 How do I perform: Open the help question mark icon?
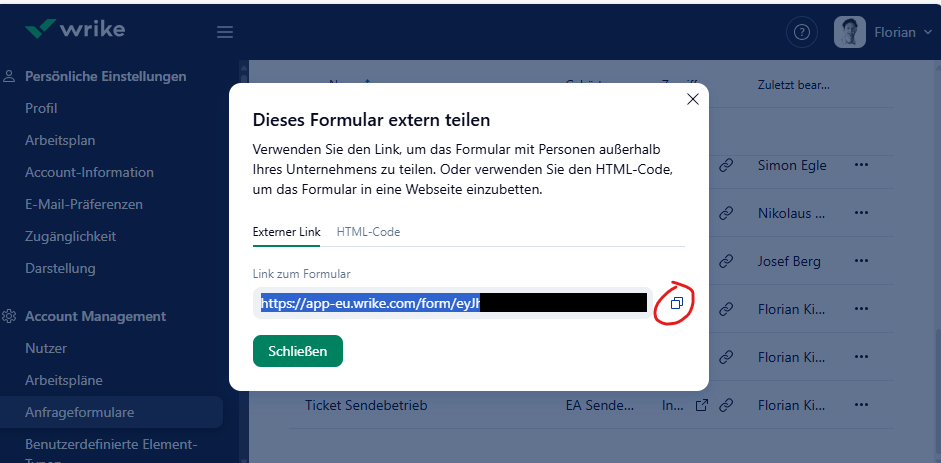click(801, 32)
